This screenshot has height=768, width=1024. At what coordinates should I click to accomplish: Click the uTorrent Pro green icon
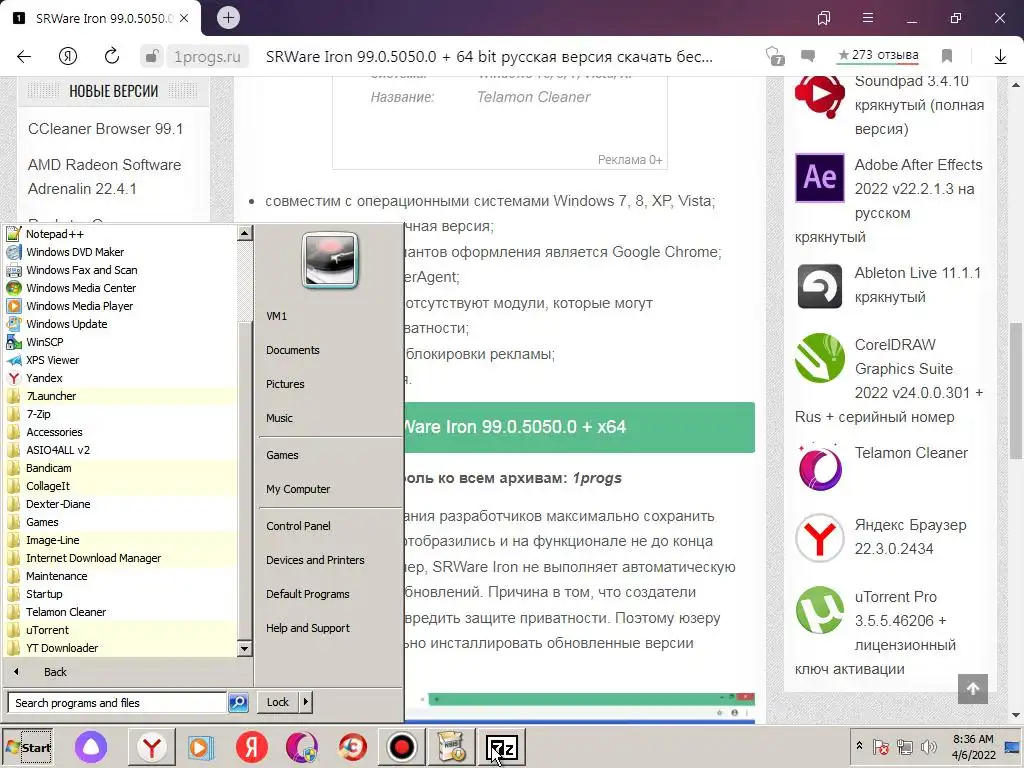(820, 610)
